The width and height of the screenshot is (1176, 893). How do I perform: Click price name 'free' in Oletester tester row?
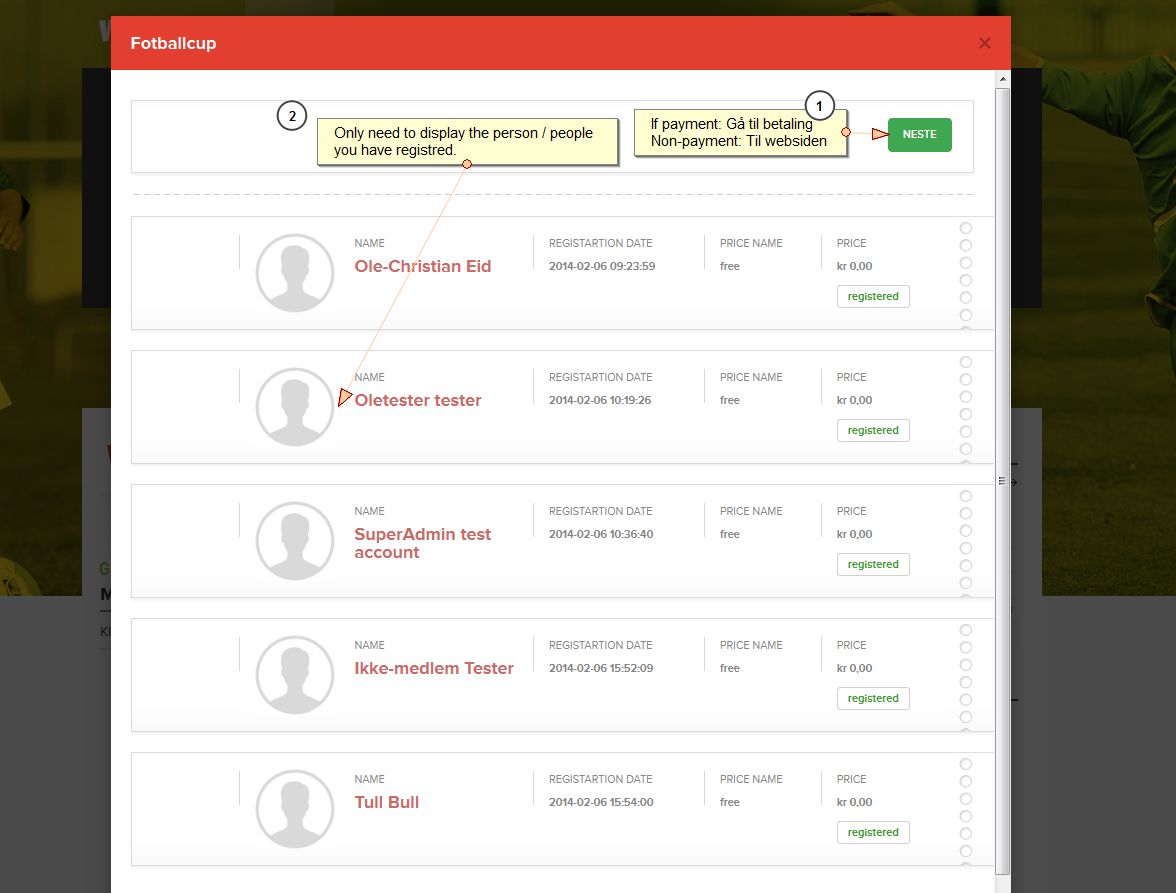pyautogui.click(x=730, y=400)
